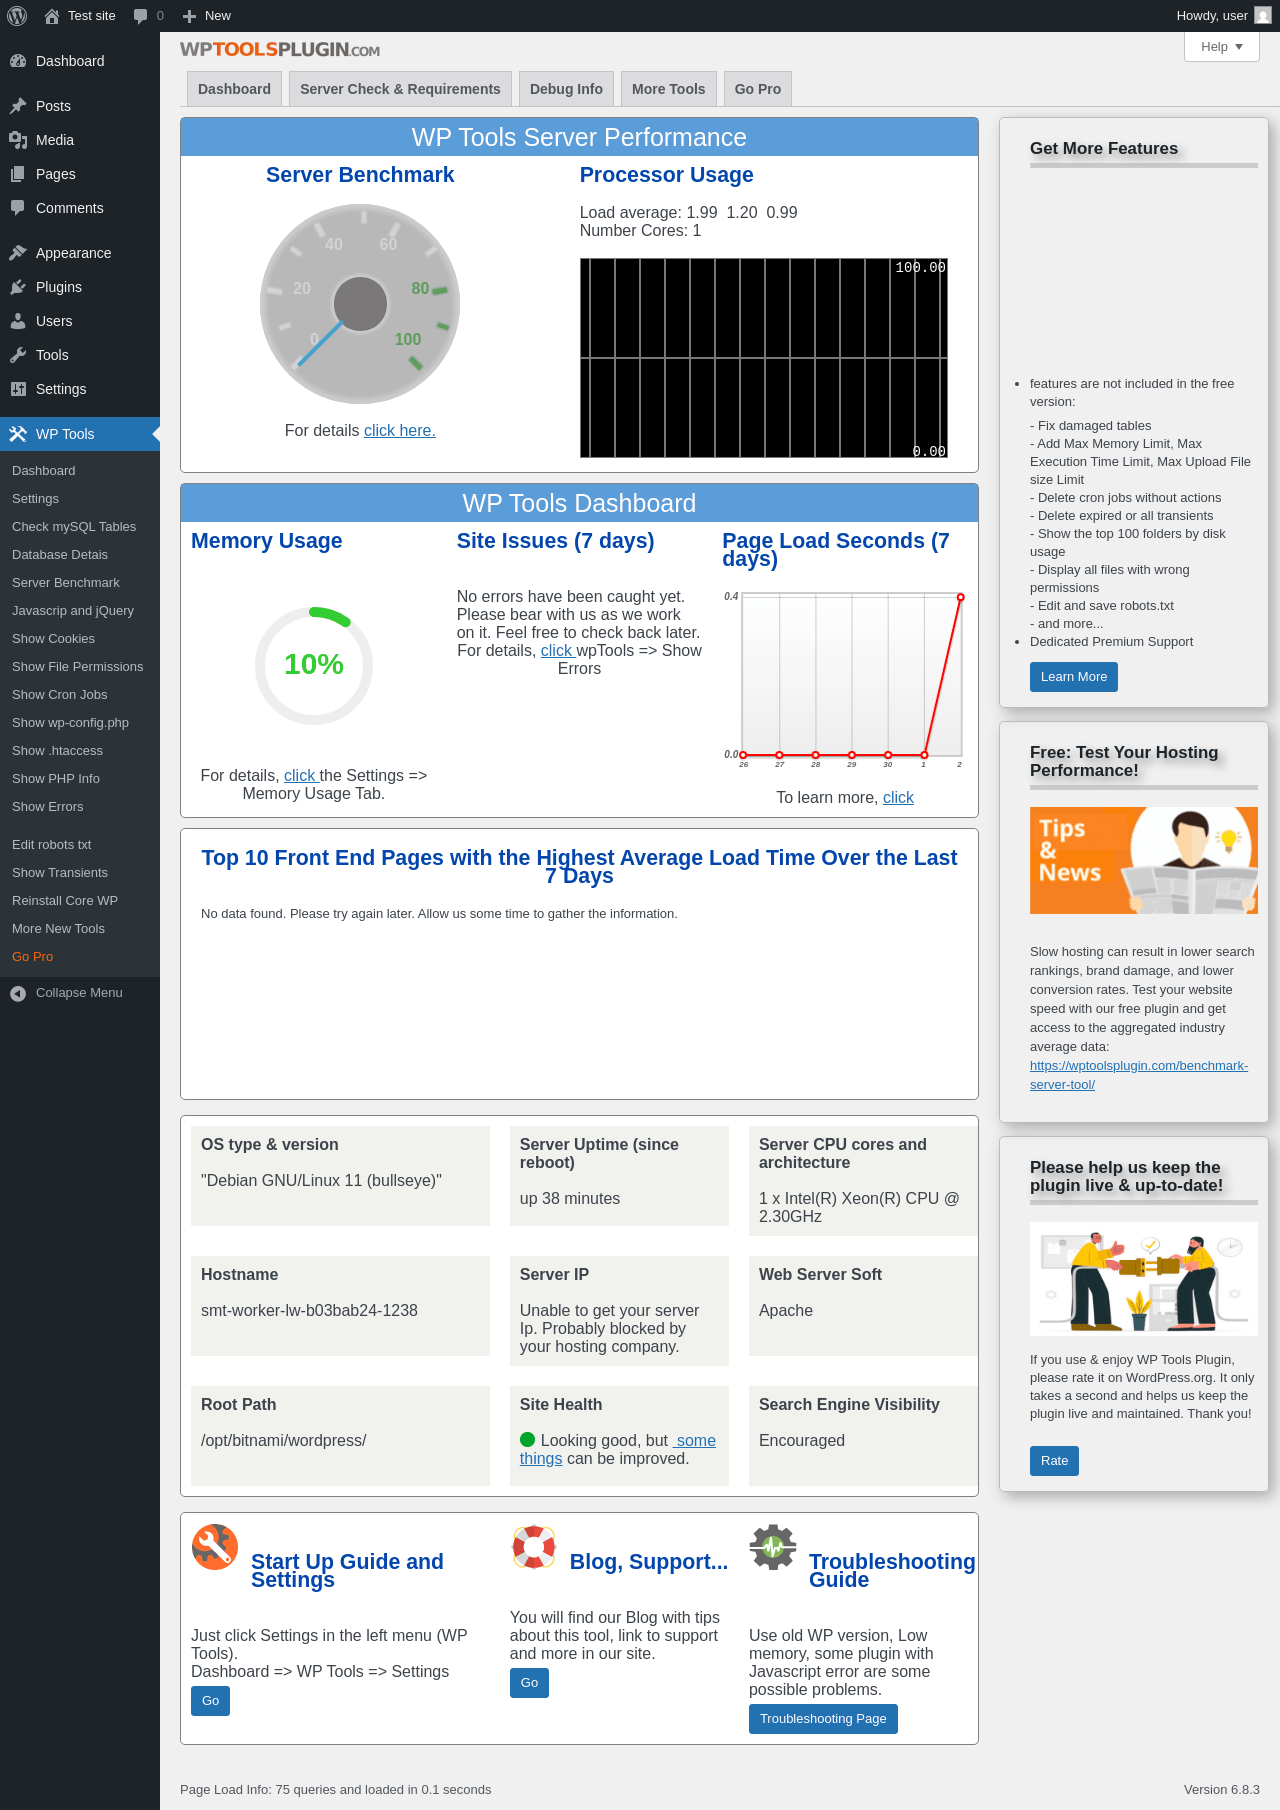Open Server Benchmark submenu item
Viewport: 1280px width, 1810px height.
80,583
